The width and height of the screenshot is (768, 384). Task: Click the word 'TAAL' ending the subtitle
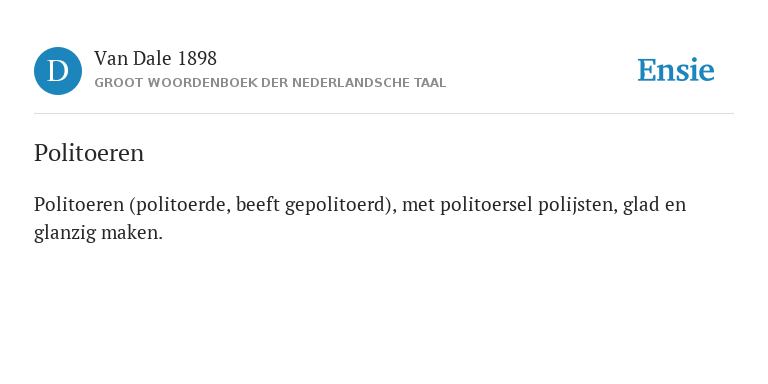(x=430, y=83)
